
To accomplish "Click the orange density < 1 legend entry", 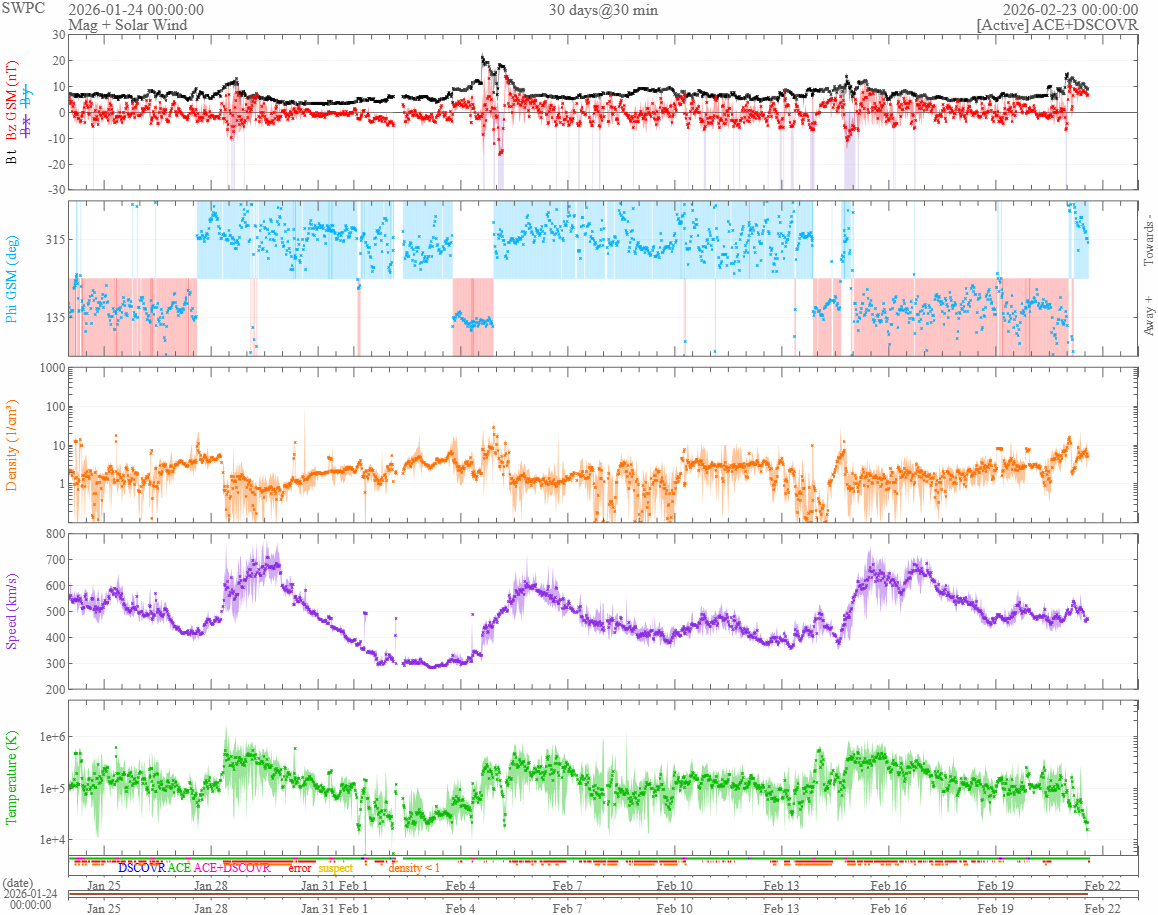I will pos(414,868).
